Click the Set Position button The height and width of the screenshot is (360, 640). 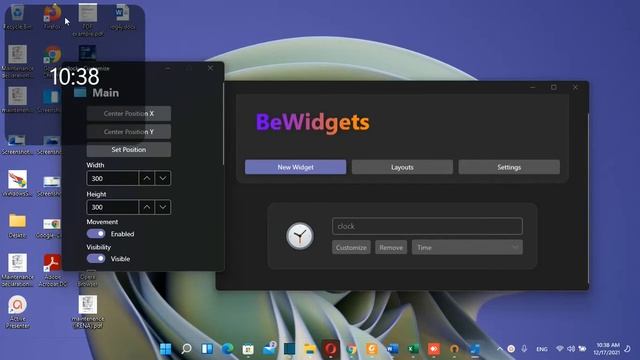click(129, 149)
